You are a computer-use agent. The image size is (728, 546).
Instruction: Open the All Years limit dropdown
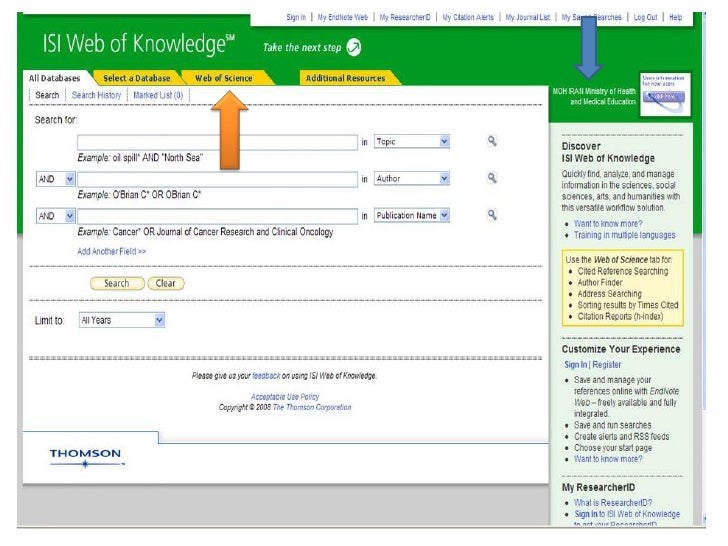tap(122, 320)
